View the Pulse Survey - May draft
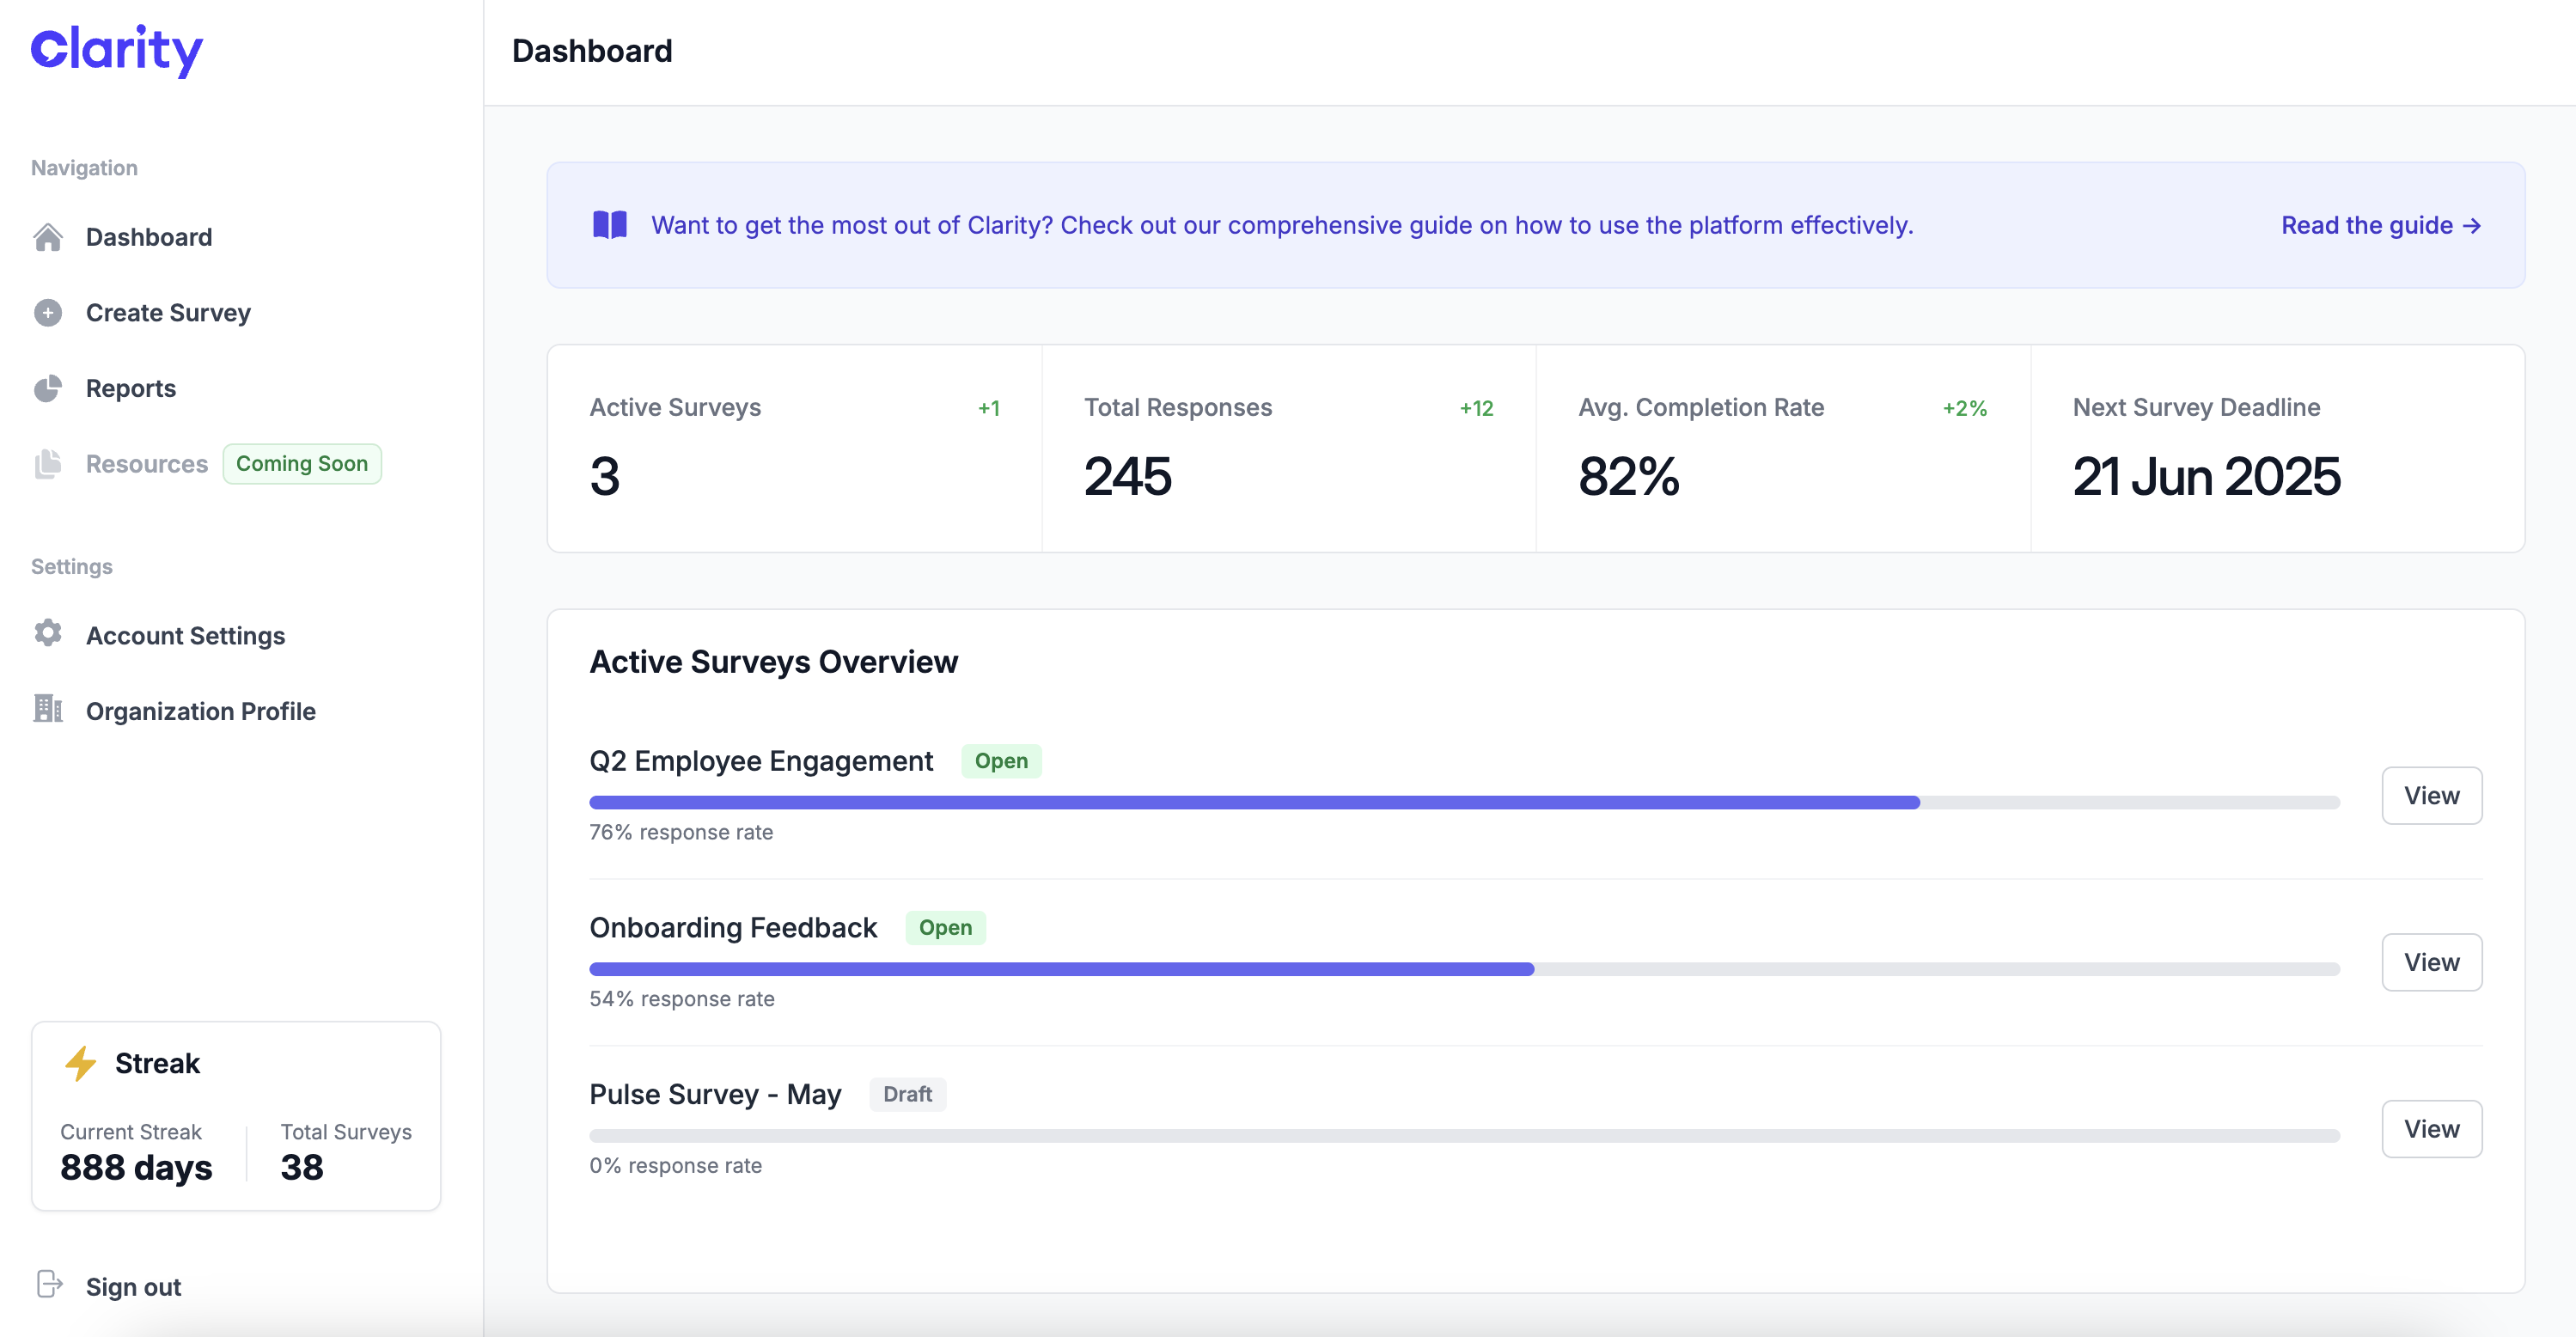 point(2431,1129)
